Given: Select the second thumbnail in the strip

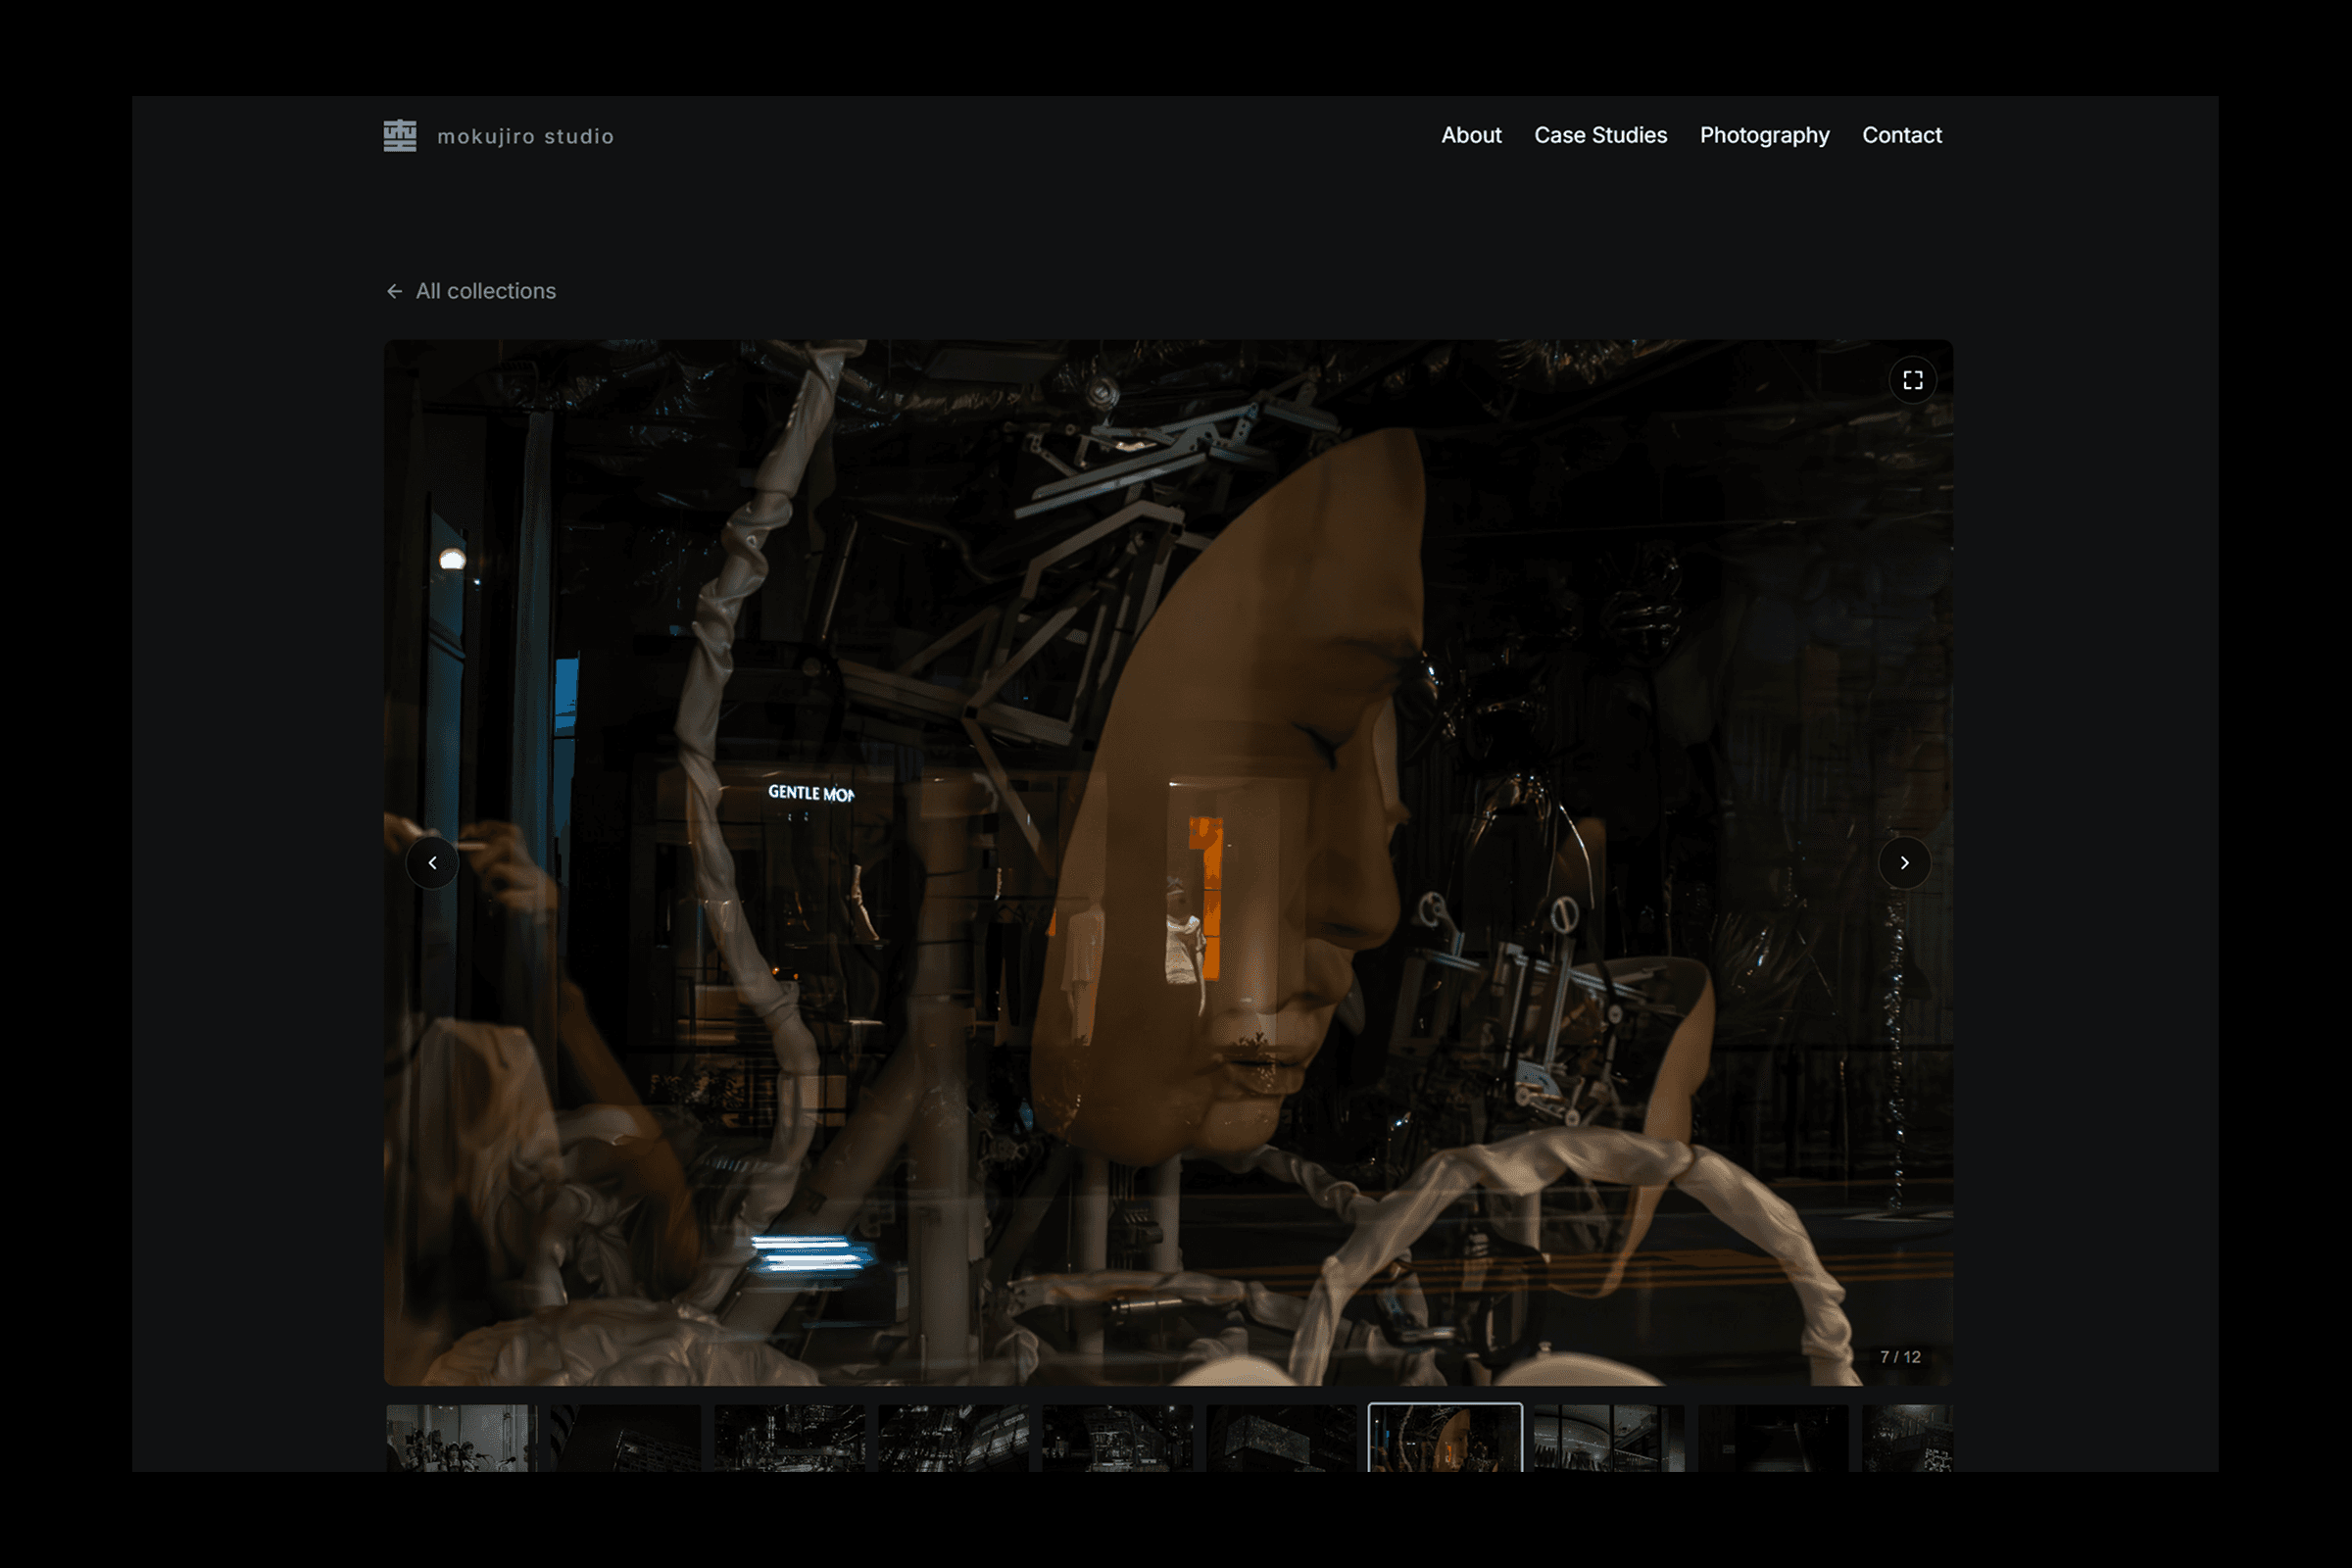Looking at the screenshot, I should pos(626,1438).
